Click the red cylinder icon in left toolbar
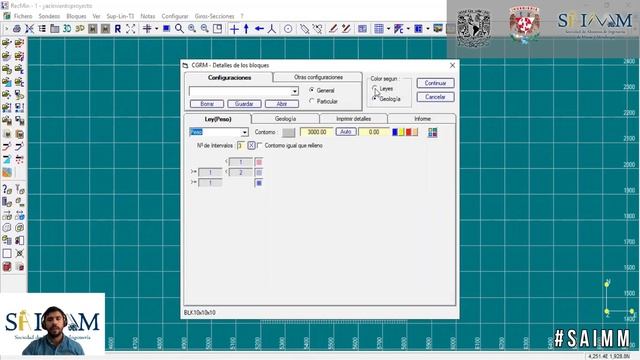 click(7, 267)
